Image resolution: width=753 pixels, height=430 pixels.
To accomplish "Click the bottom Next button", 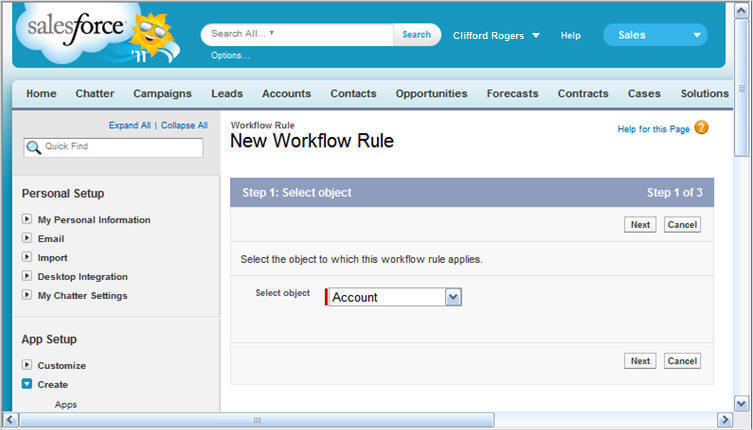I will (x=640, y=361).
